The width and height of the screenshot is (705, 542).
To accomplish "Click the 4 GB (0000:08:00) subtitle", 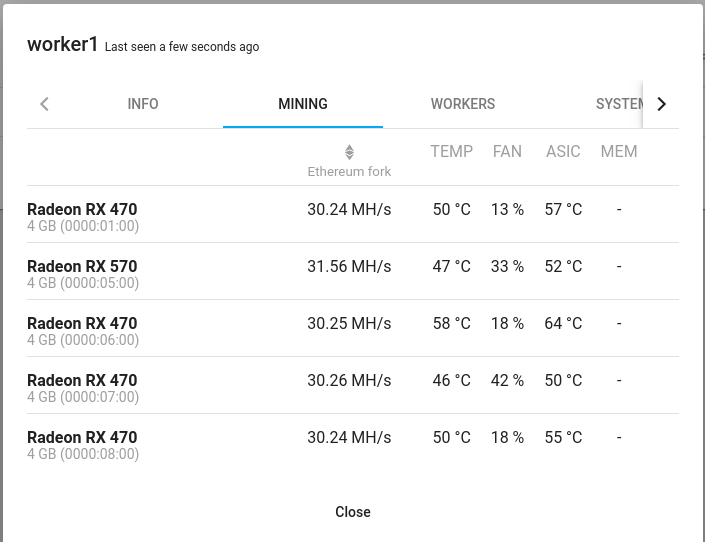I will click(x=83, y=454).
